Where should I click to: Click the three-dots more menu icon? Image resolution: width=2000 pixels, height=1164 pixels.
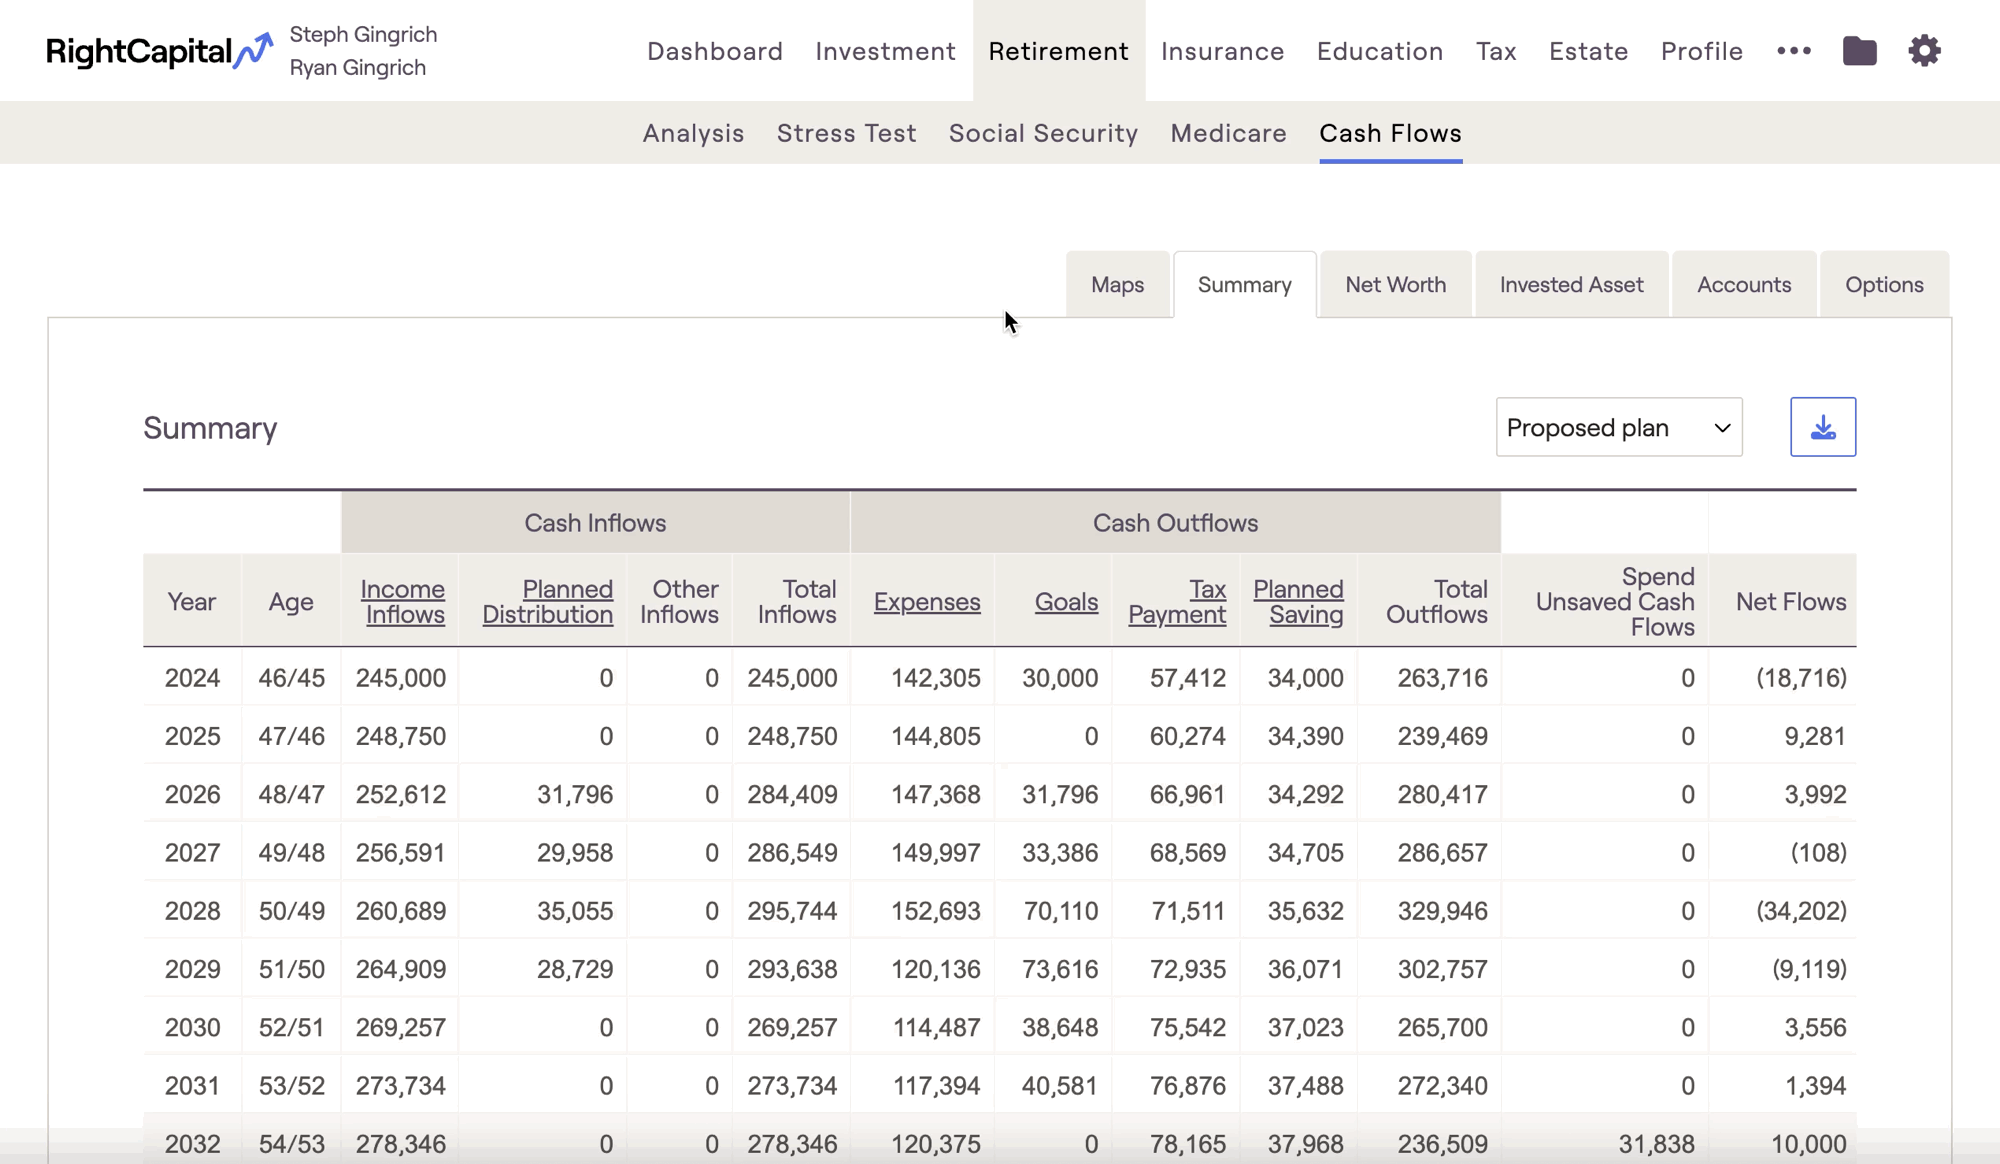[1794, 51]
